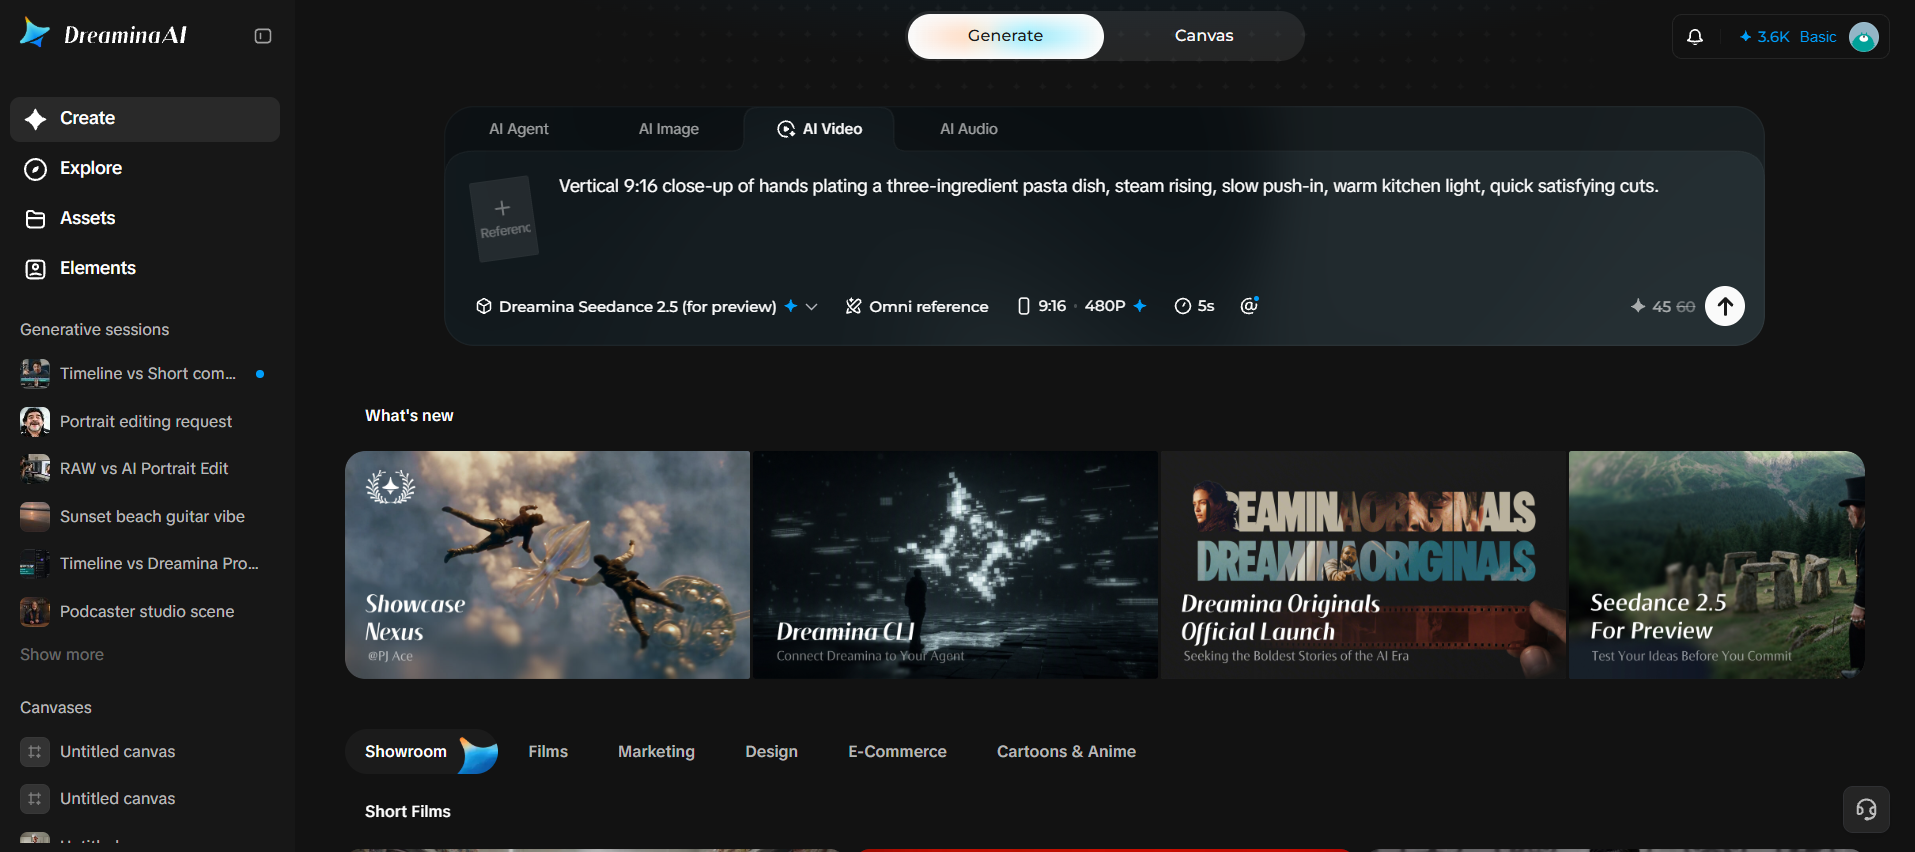Click the @ mention icon in prompt bar
The image size is (1915, 852).
1249,306
